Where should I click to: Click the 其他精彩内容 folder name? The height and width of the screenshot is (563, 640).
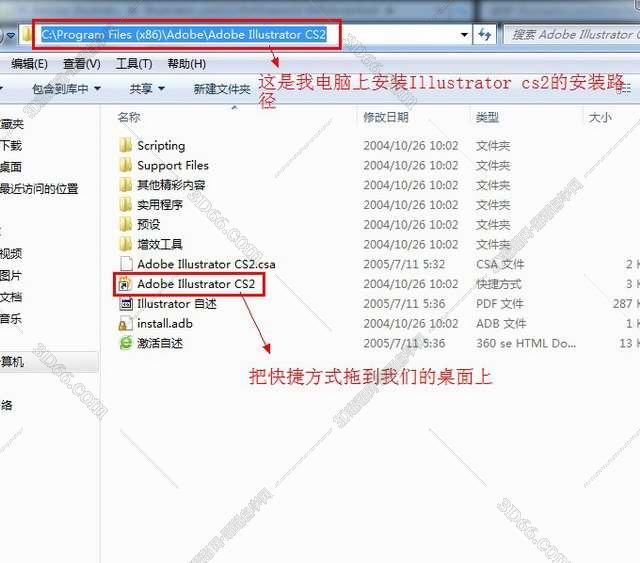171,185
